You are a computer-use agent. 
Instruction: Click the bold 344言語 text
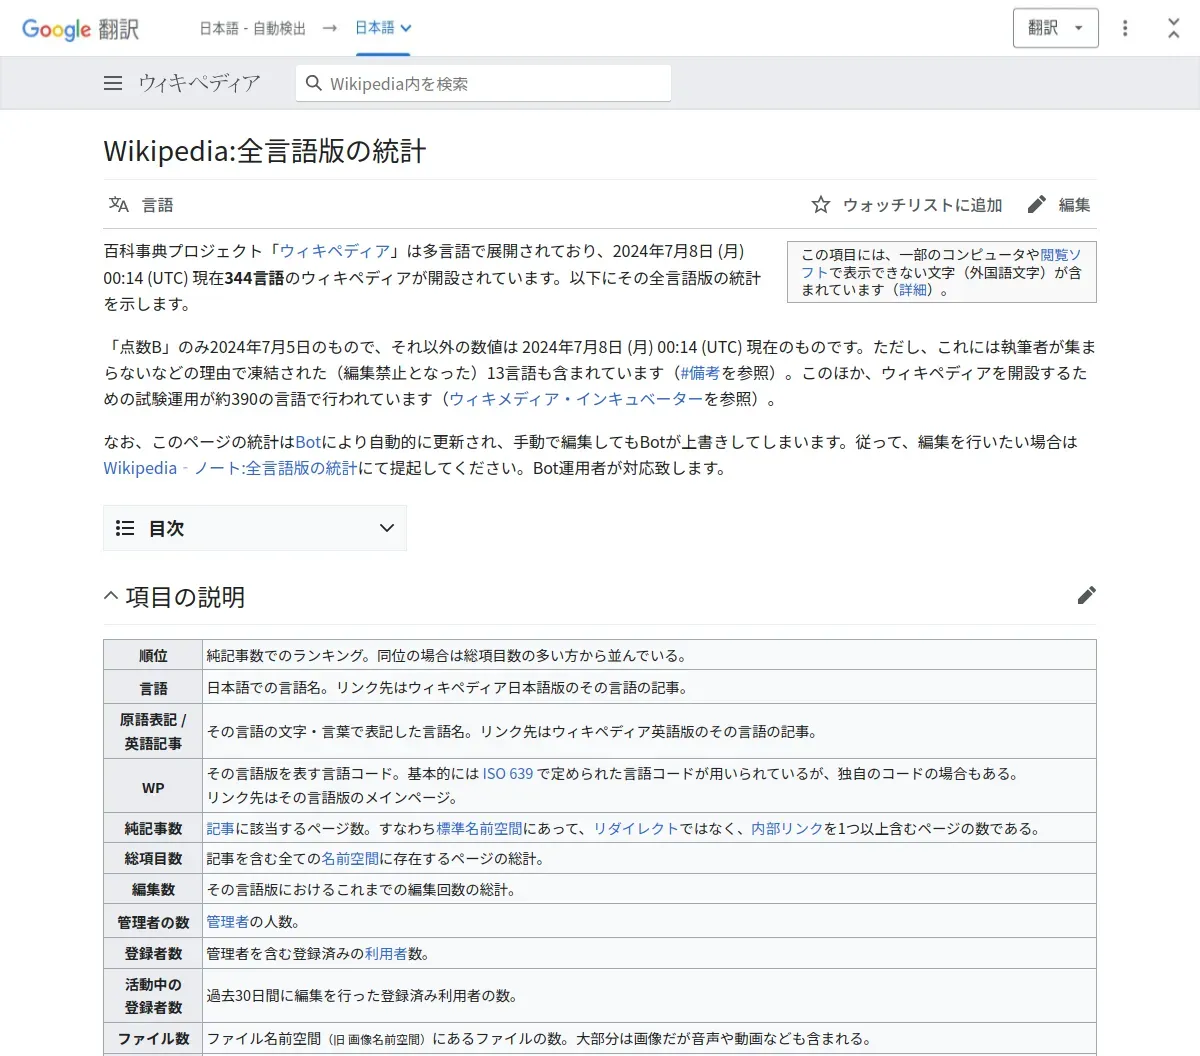coord(254,278)
